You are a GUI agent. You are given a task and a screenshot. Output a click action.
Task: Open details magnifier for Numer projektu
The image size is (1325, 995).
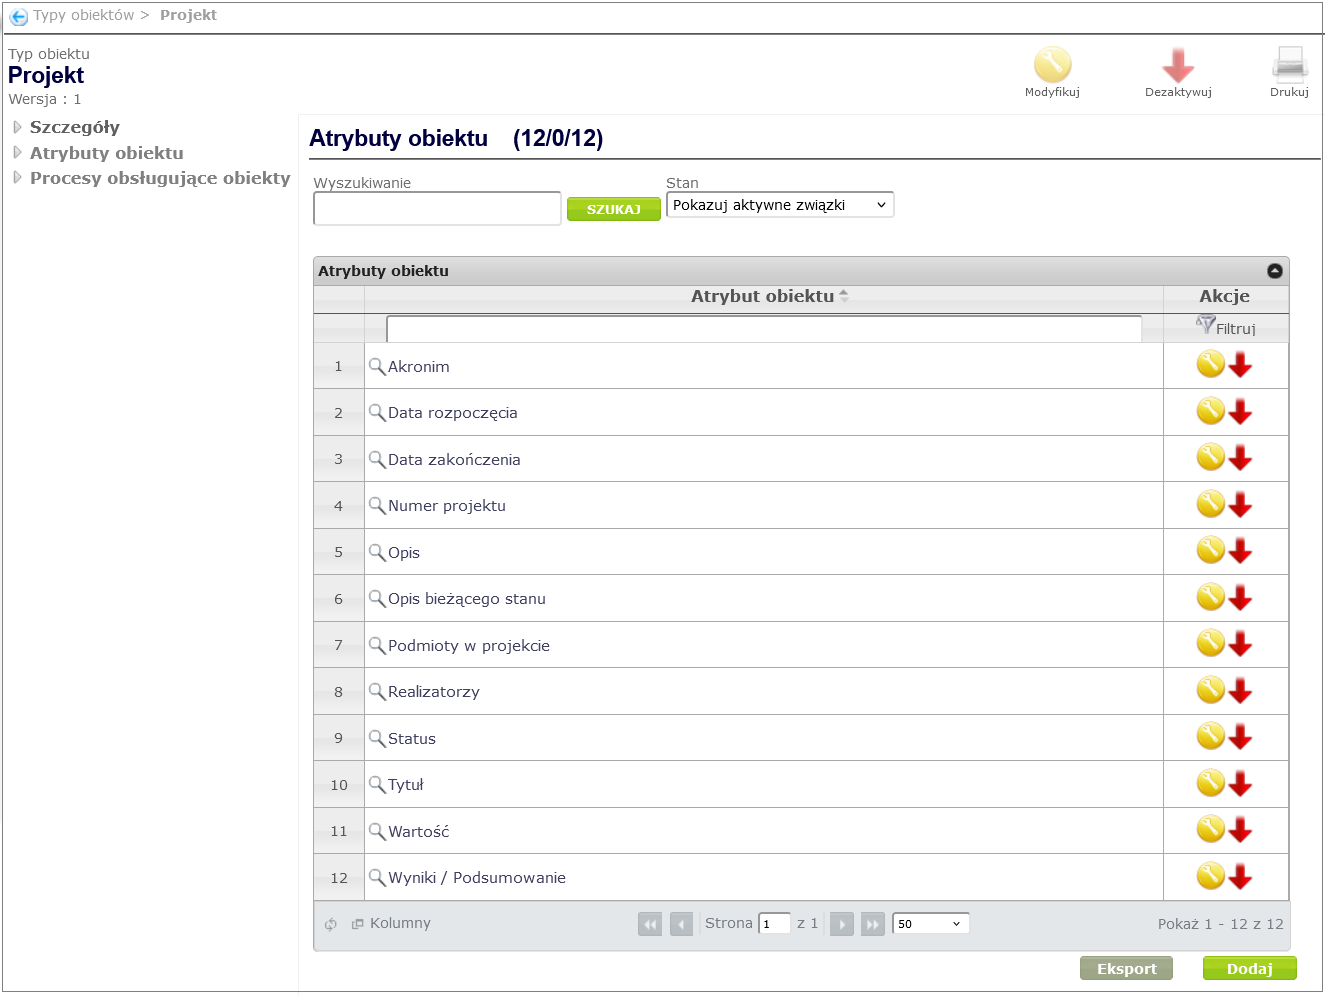click(377, 506)
